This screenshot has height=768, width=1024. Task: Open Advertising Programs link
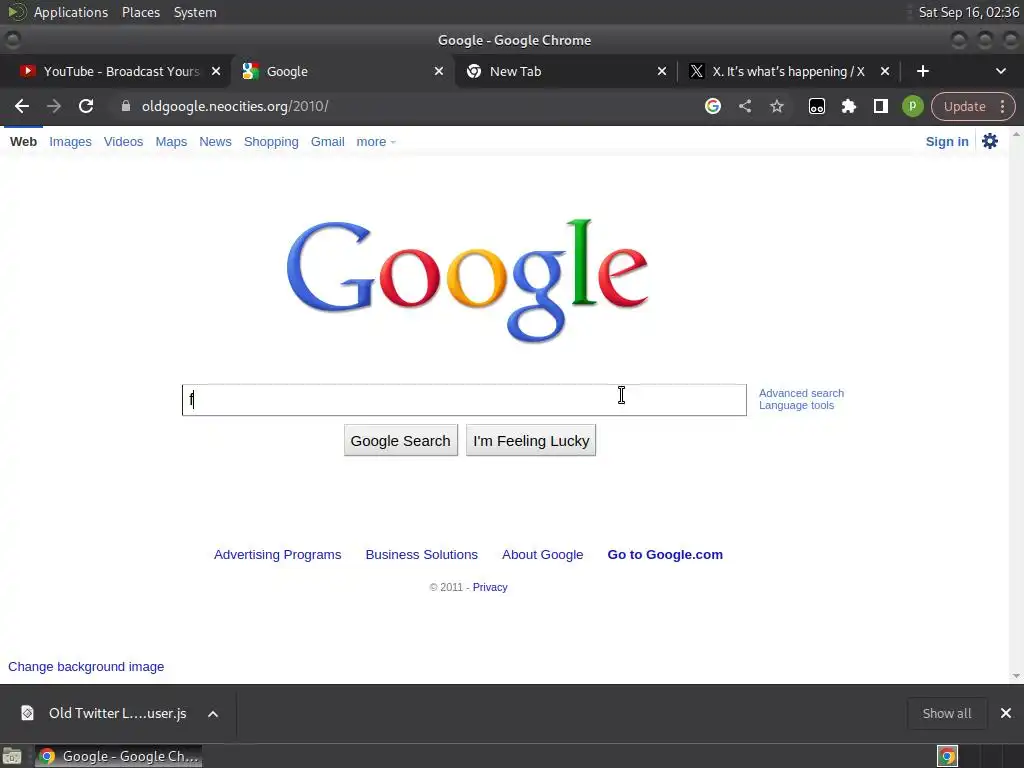click(x=278, y=554)
